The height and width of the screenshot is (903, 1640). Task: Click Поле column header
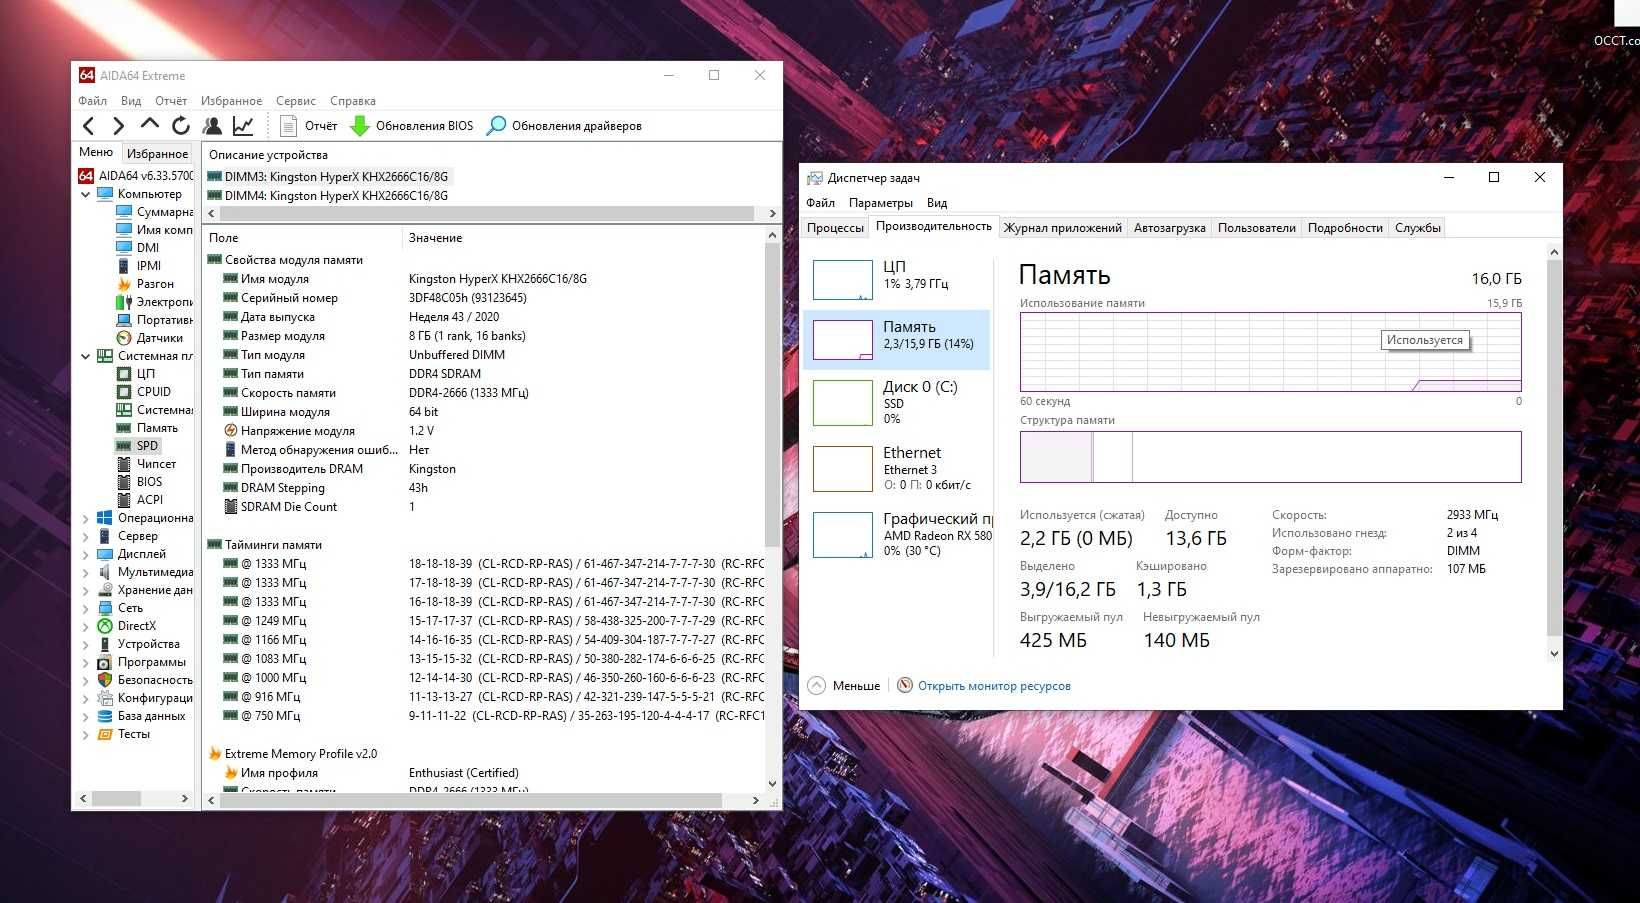(x=302, y=238)
